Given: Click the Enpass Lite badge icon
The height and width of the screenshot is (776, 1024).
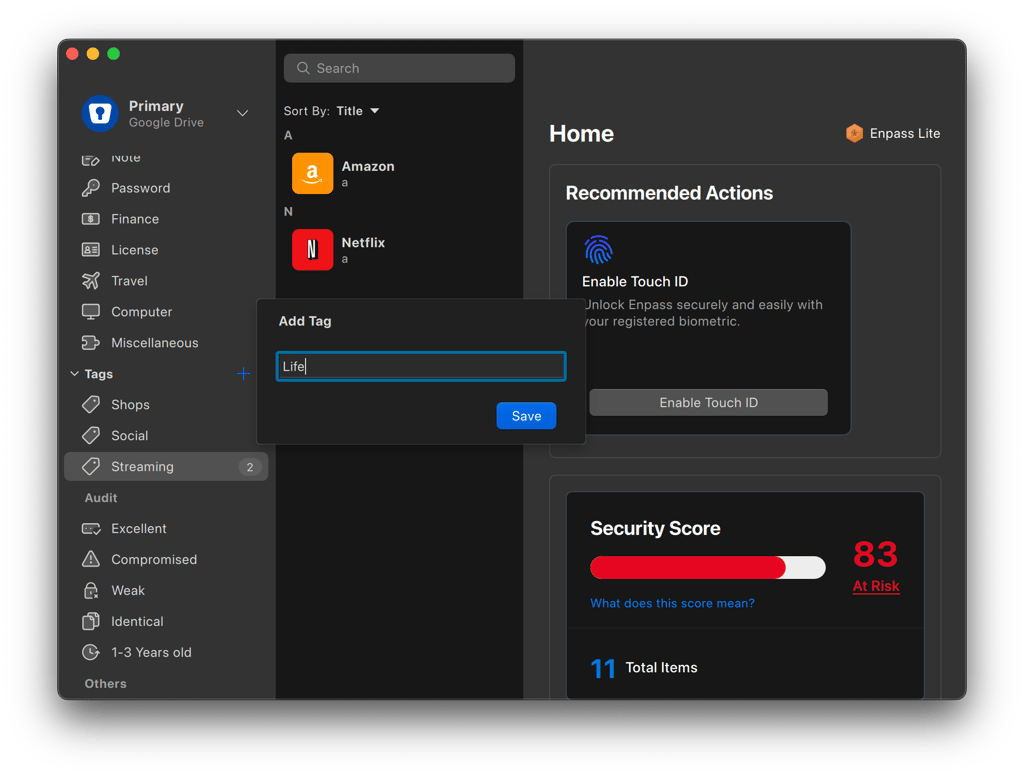Looking at the screenshot, I should [x=854, y=133].
